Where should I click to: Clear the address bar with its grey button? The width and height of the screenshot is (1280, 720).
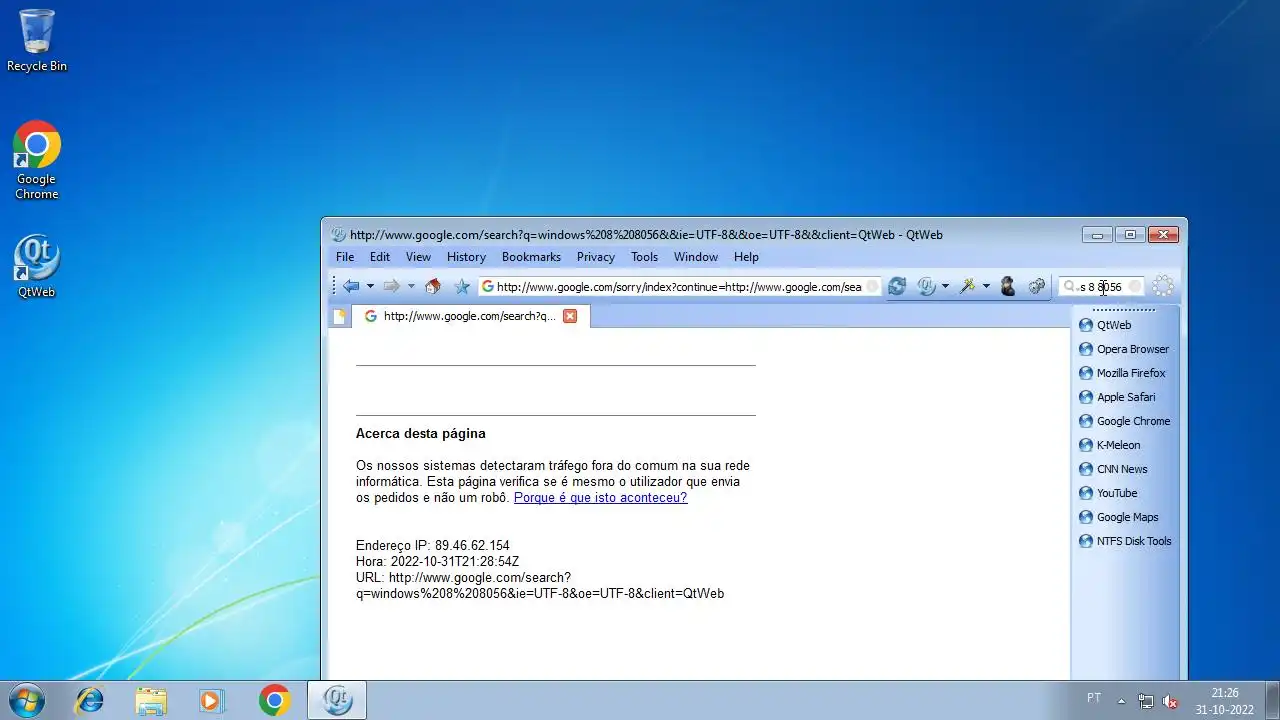[872, 287]
